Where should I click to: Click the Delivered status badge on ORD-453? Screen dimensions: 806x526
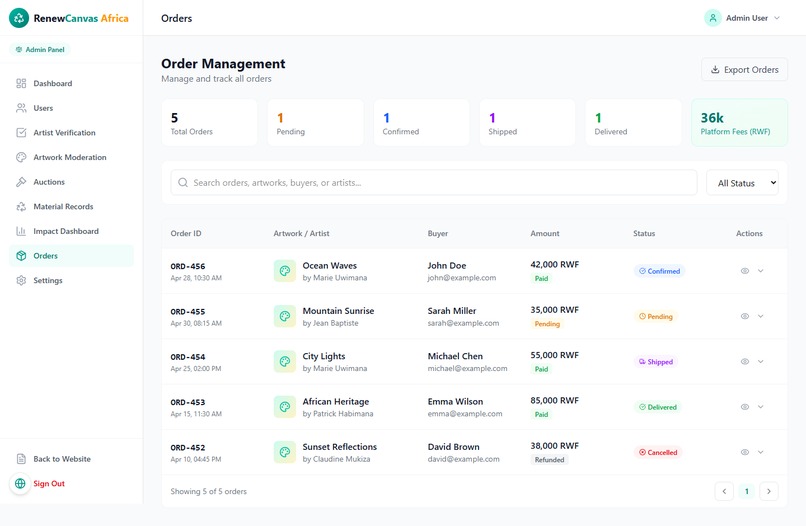[658, 407]
